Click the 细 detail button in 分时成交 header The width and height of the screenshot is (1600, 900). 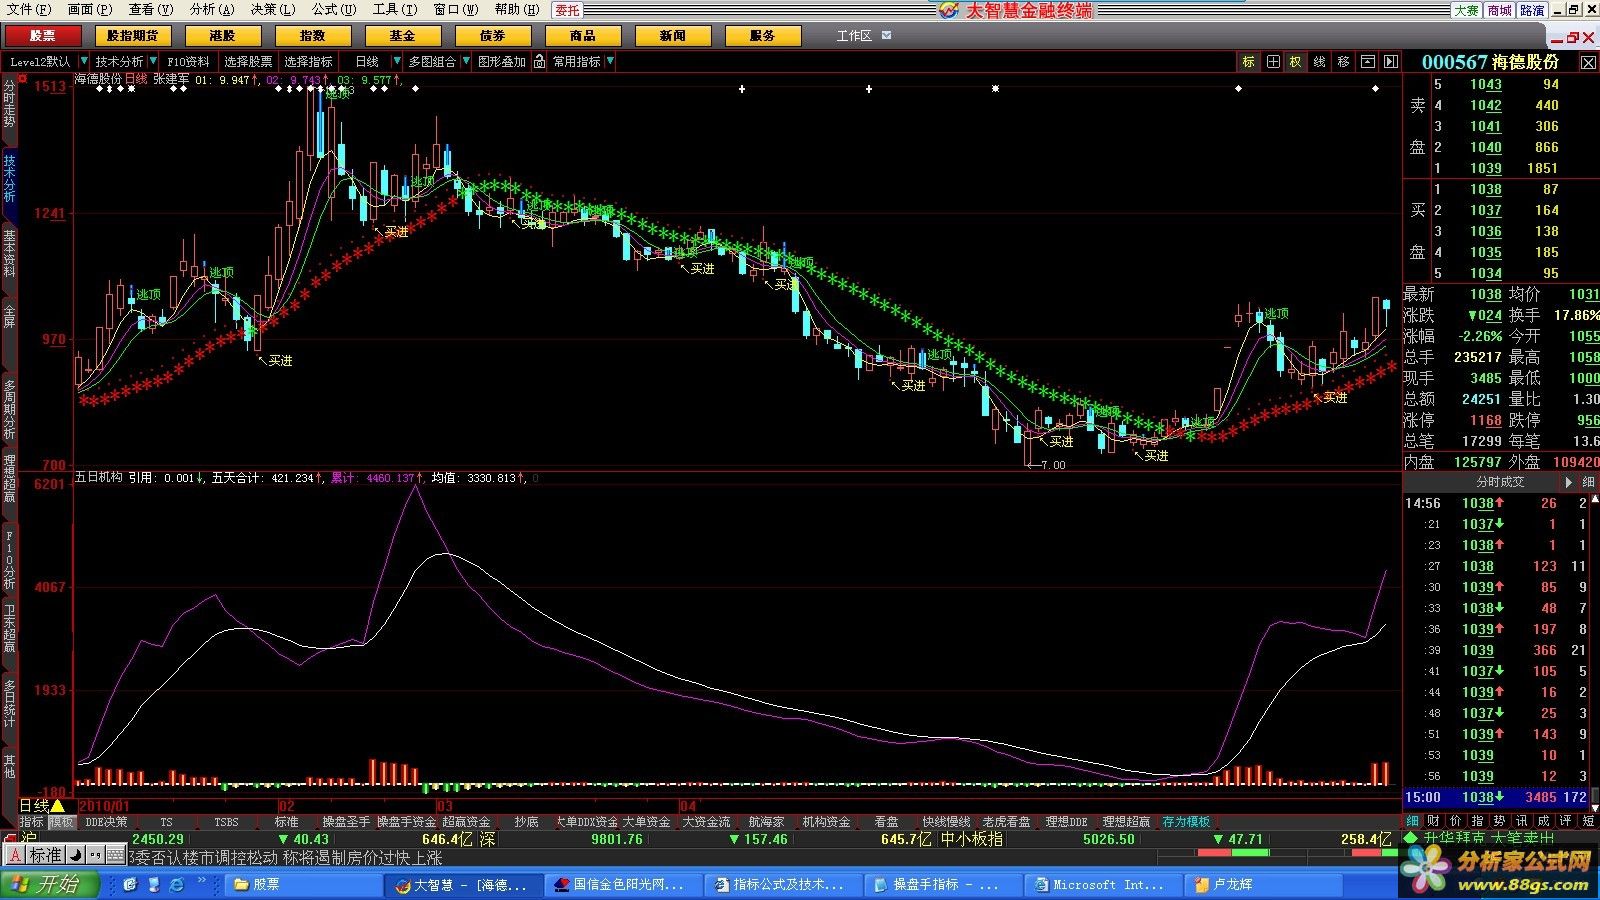pyautogui.click(x=1588, y=482)
